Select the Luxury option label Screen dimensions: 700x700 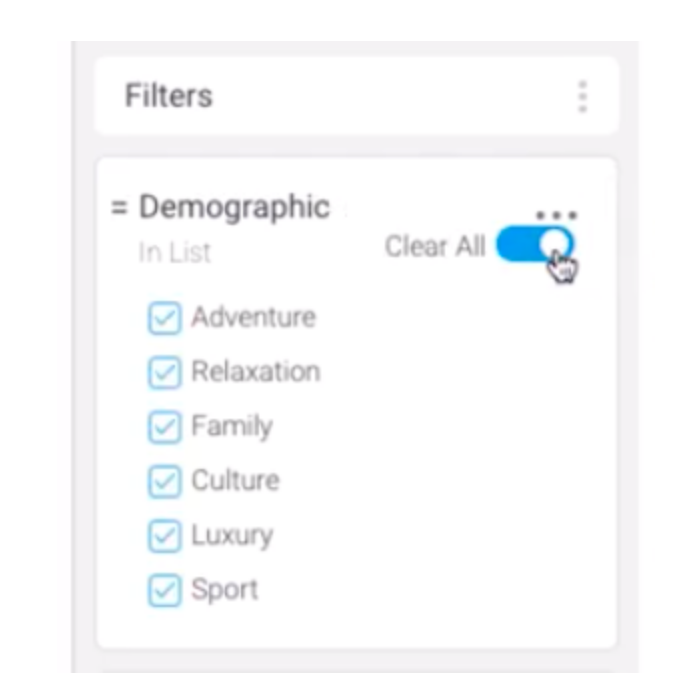click(232, 536)
